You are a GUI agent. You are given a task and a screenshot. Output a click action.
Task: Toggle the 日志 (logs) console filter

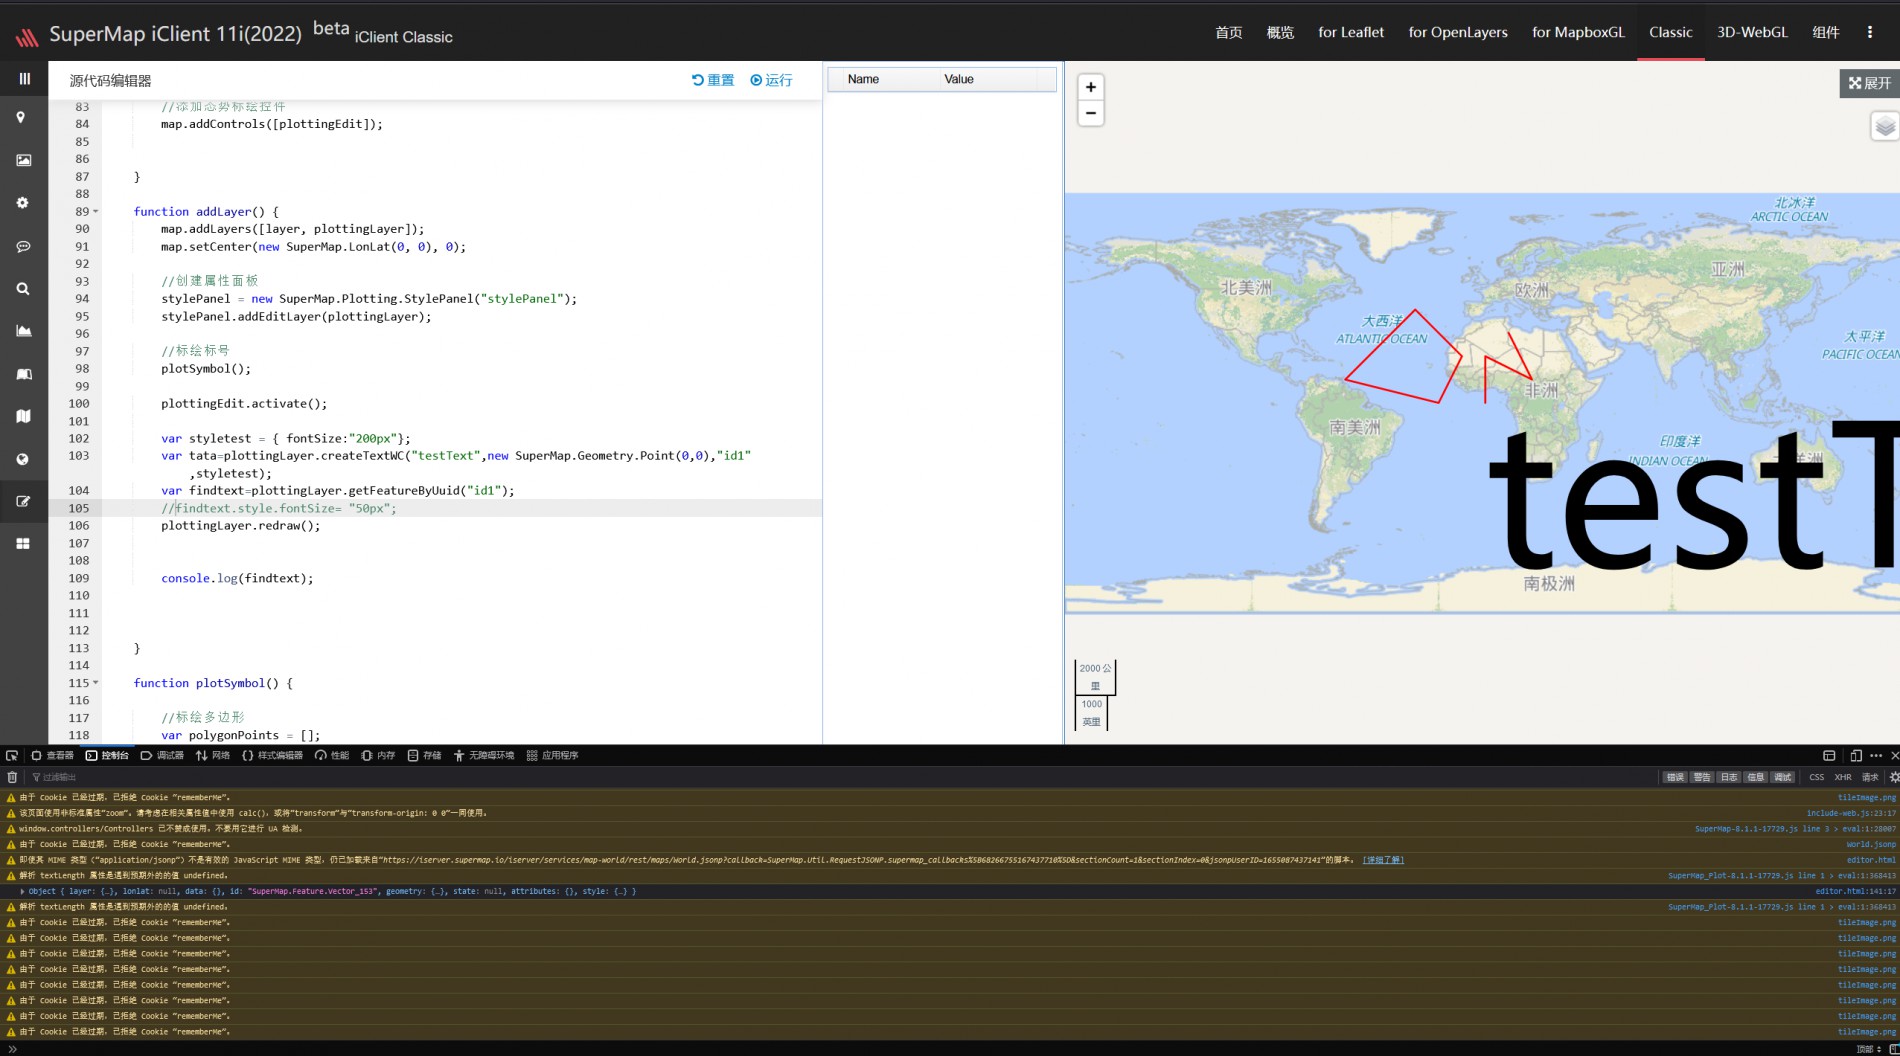coord(1729,777)
